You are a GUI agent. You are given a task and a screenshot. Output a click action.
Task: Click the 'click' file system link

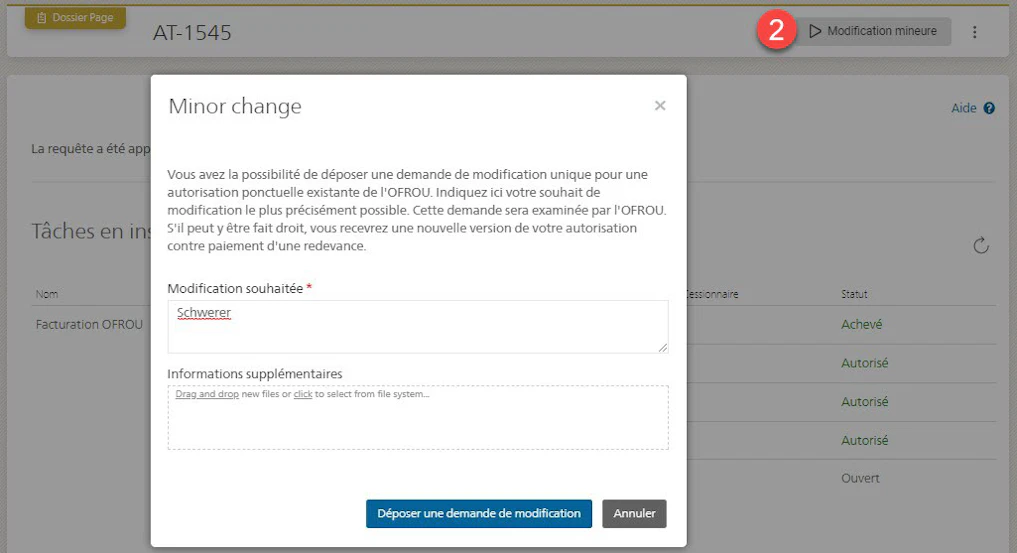coord(303,394)
